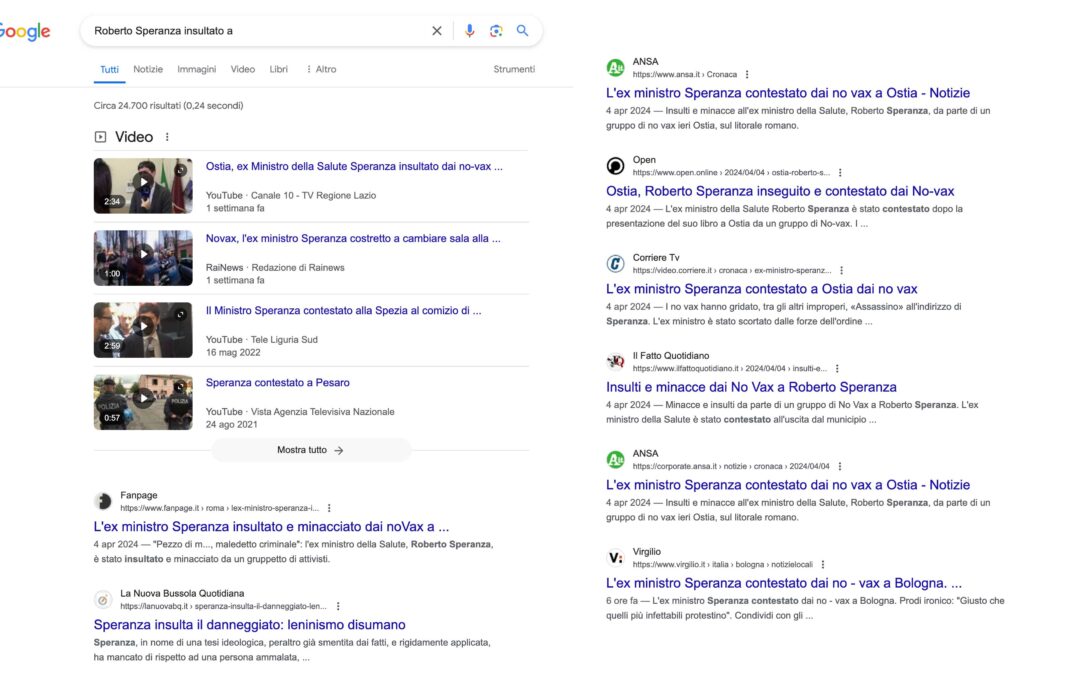Click La Nuova Bussola Quotidiana favicon
This screenshot has height=675, width=1080.
pyautogui.click(x=103, y=600)
